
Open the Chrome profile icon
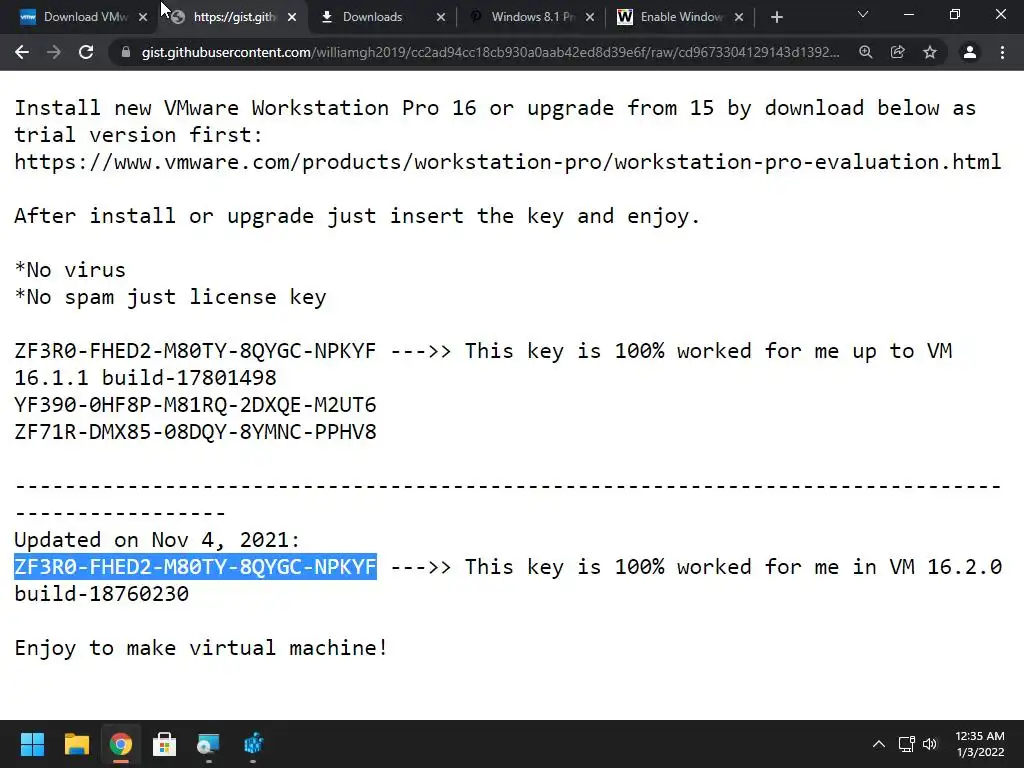(970, 52)
